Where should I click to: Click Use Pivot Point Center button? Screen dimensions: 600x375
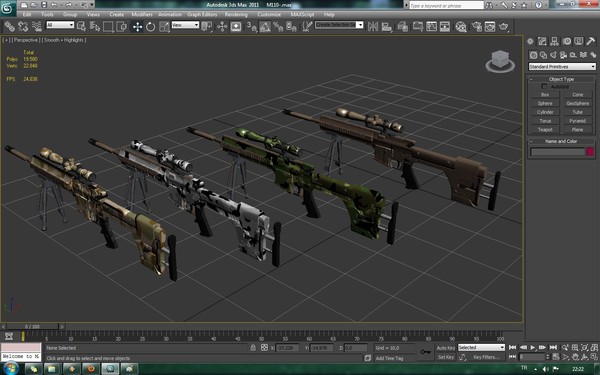pos(207,26)
